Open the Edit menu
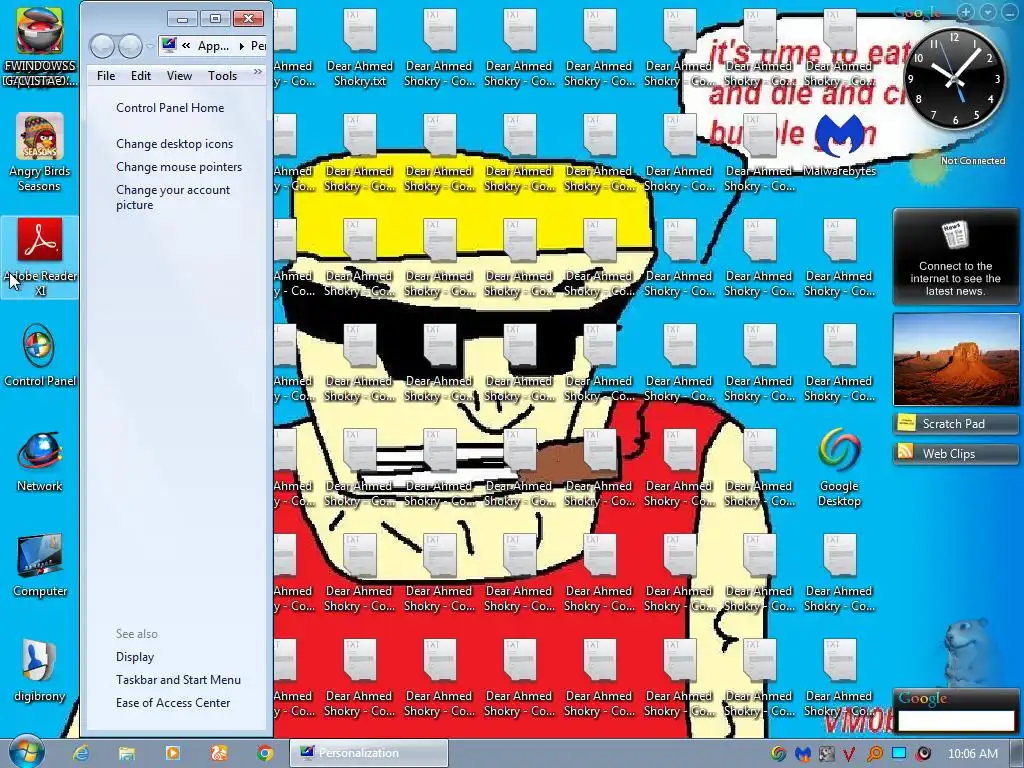This screenshot has width=1024, height=768. (140, 76)
